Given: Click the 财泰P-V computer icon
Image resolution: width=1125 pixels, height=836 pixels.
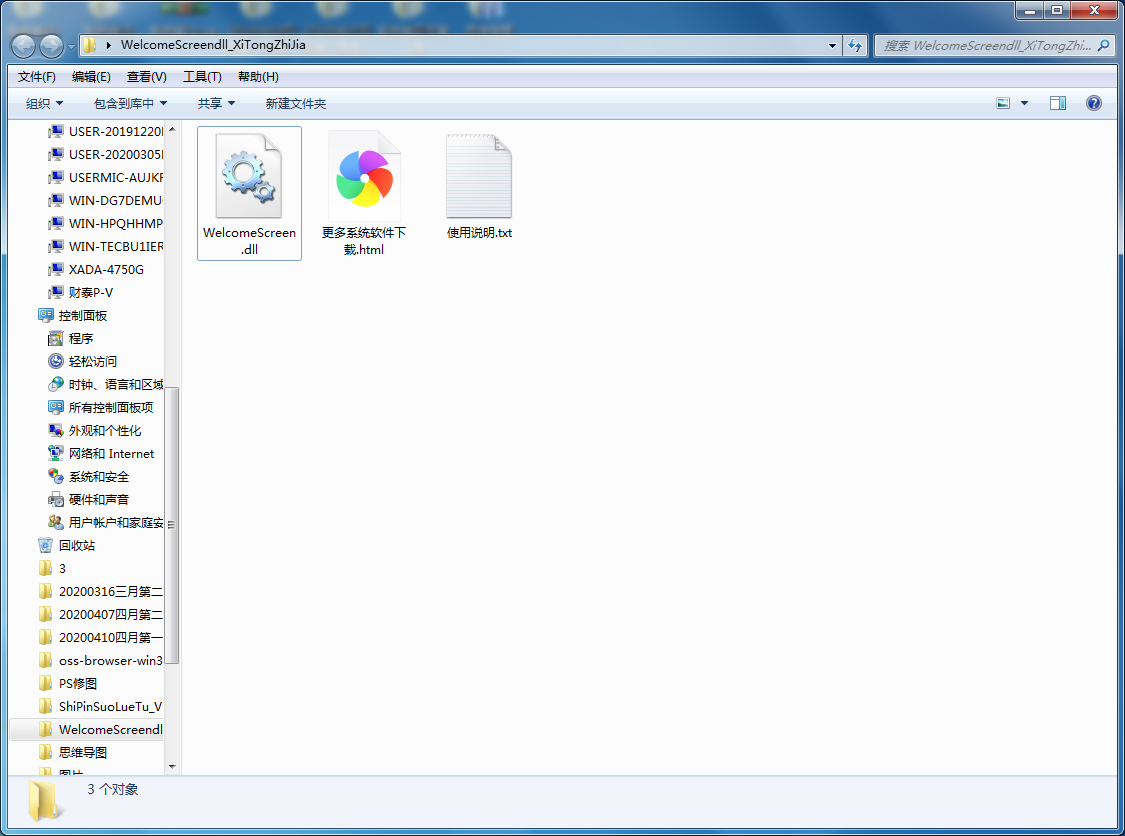Looking at the screenshot, I should pos(55,292).
